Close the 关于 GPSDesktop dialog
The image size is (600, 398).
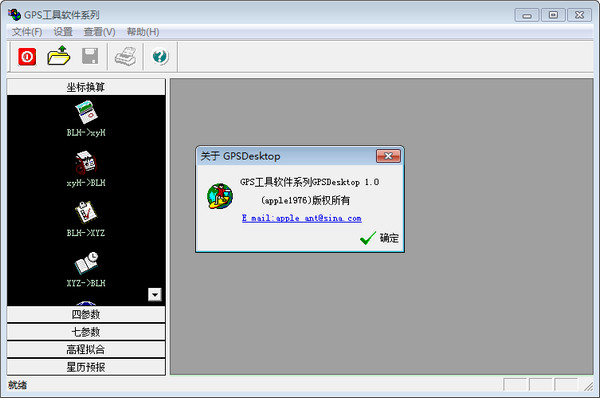tap(388, 156)
